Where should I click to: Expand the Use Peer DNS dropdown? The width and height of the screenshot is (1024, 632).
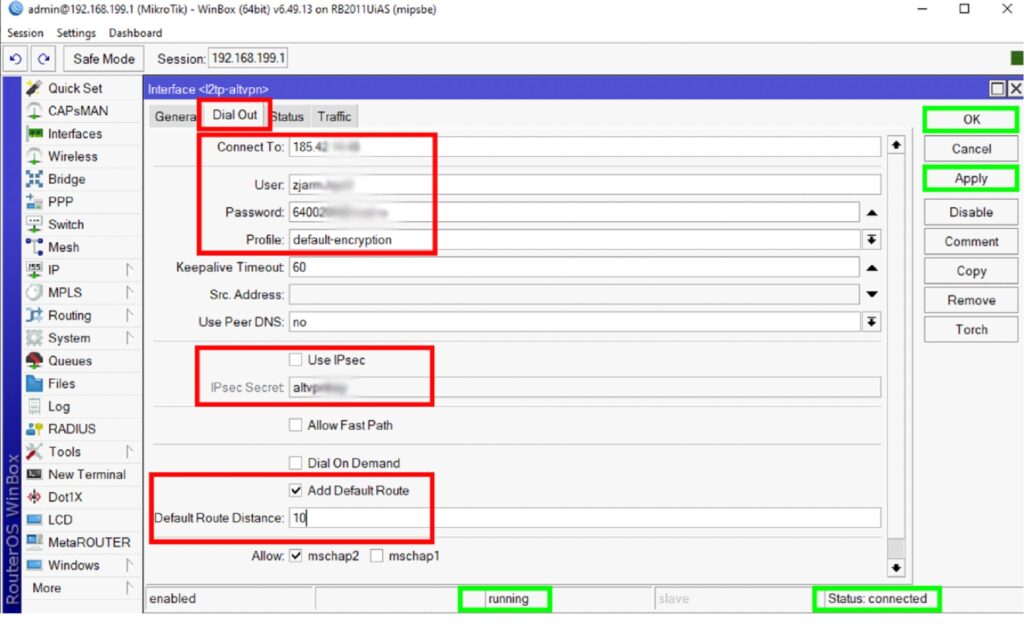(871, 322)
